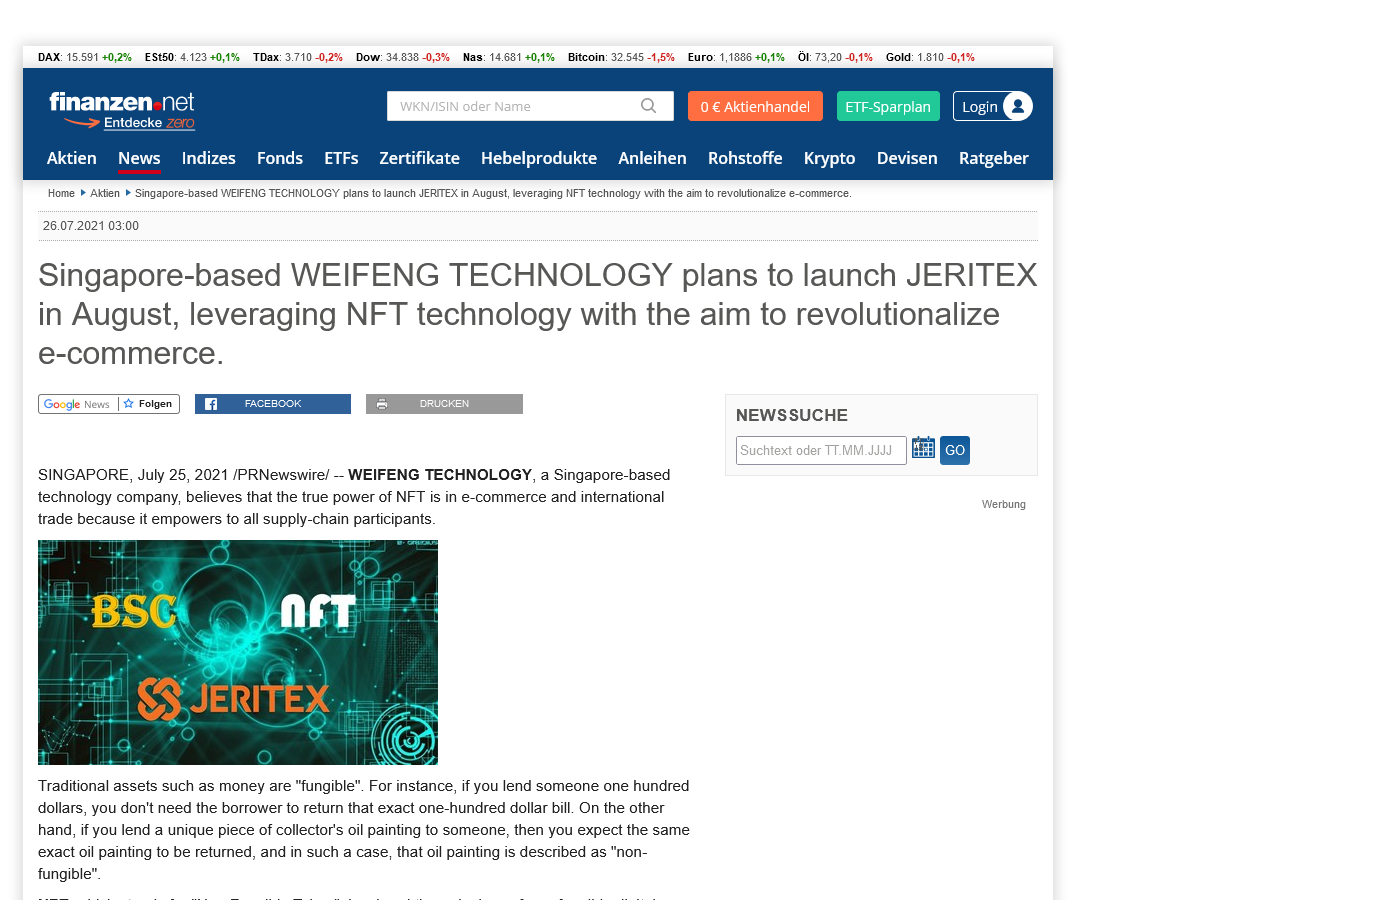Open the Anleihen menu
1400x900 pixels.
point(652,158)
